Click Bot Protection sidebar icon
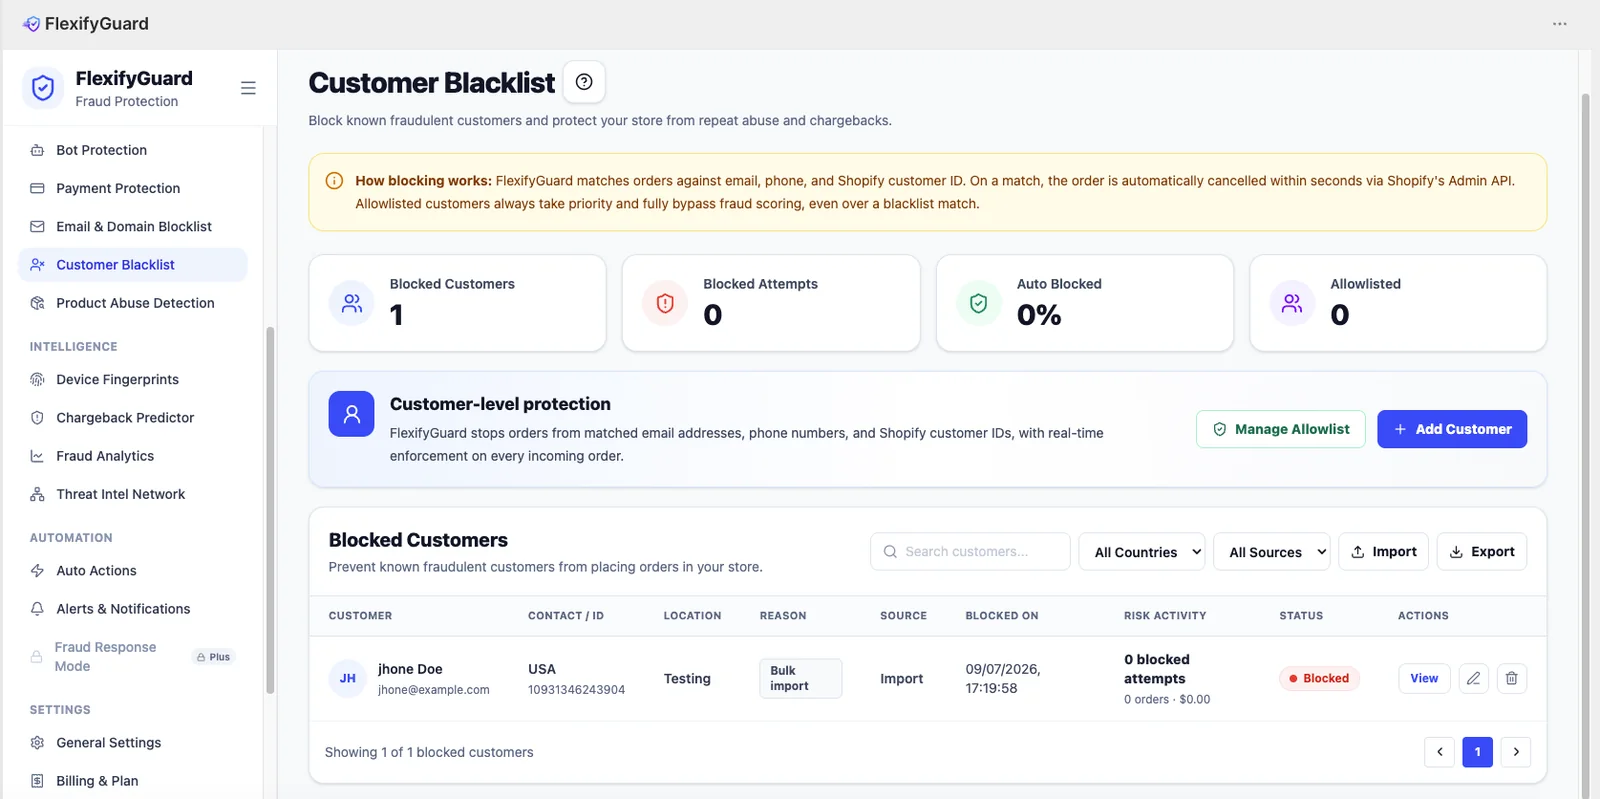 point(37,150)
